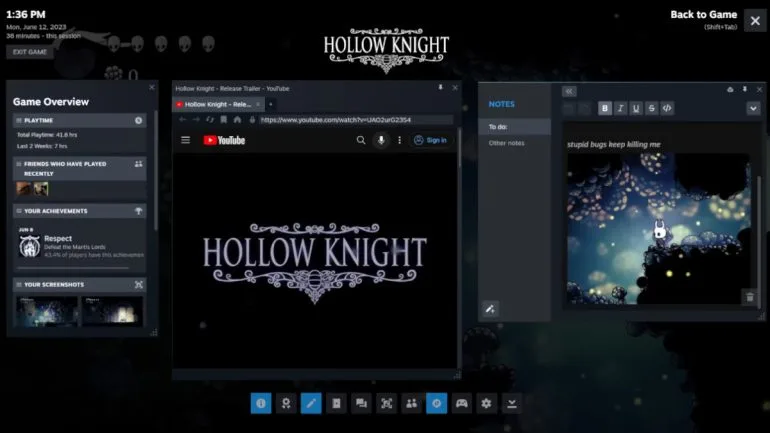The width and height of the screenshot is (770, 433).
Task: Open the YouTube hamburger menu
Action: (186, 140)
